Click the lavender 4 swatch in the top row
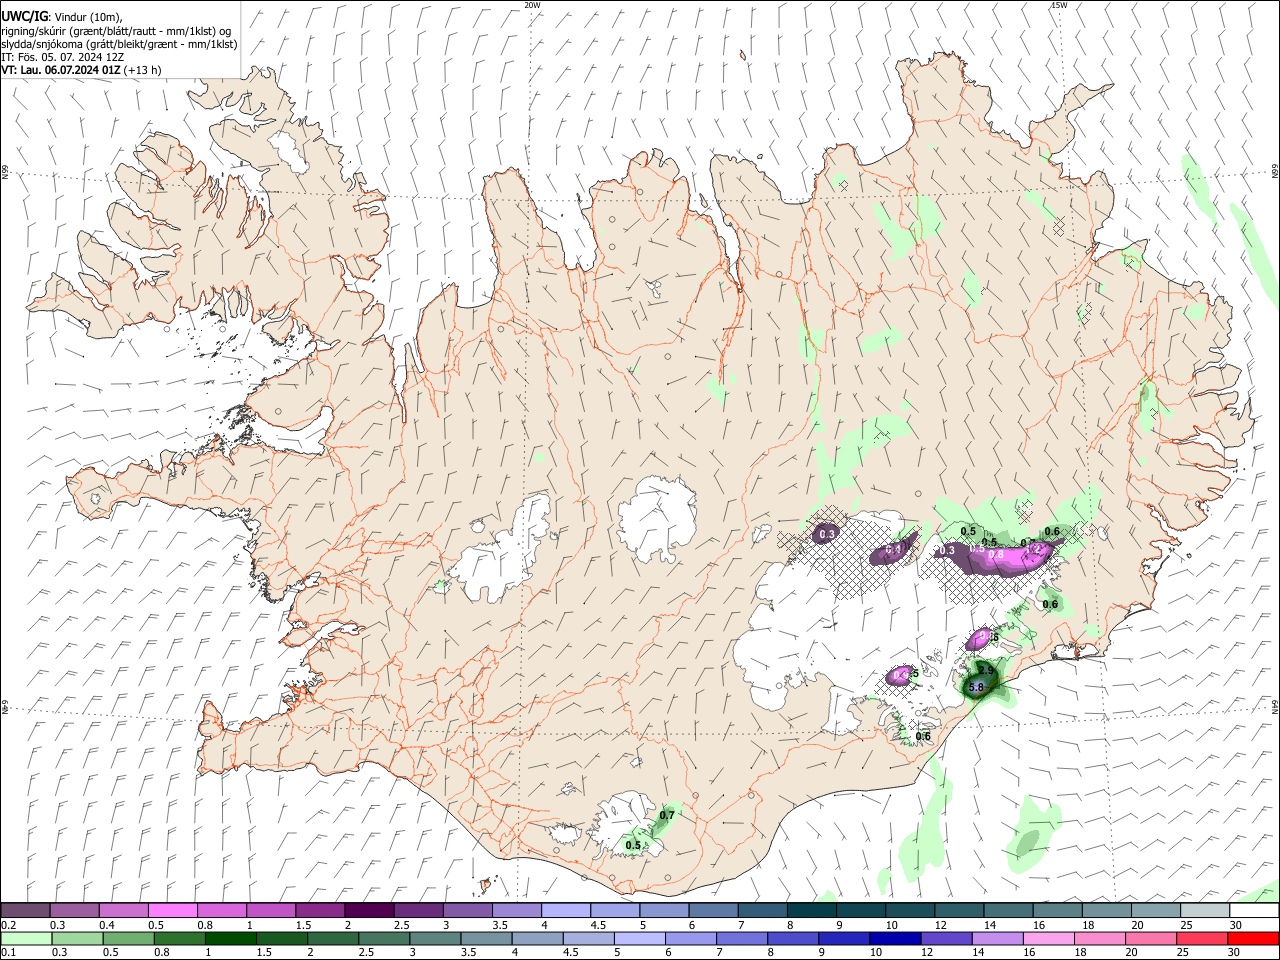 (566, 910)
